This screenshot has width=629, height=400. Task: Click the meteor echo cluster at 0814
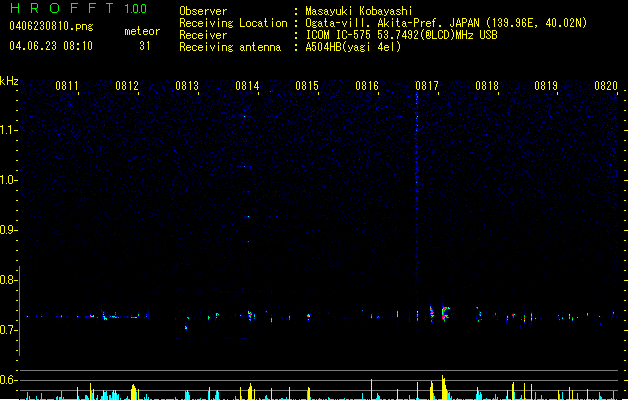coord(251,315)
